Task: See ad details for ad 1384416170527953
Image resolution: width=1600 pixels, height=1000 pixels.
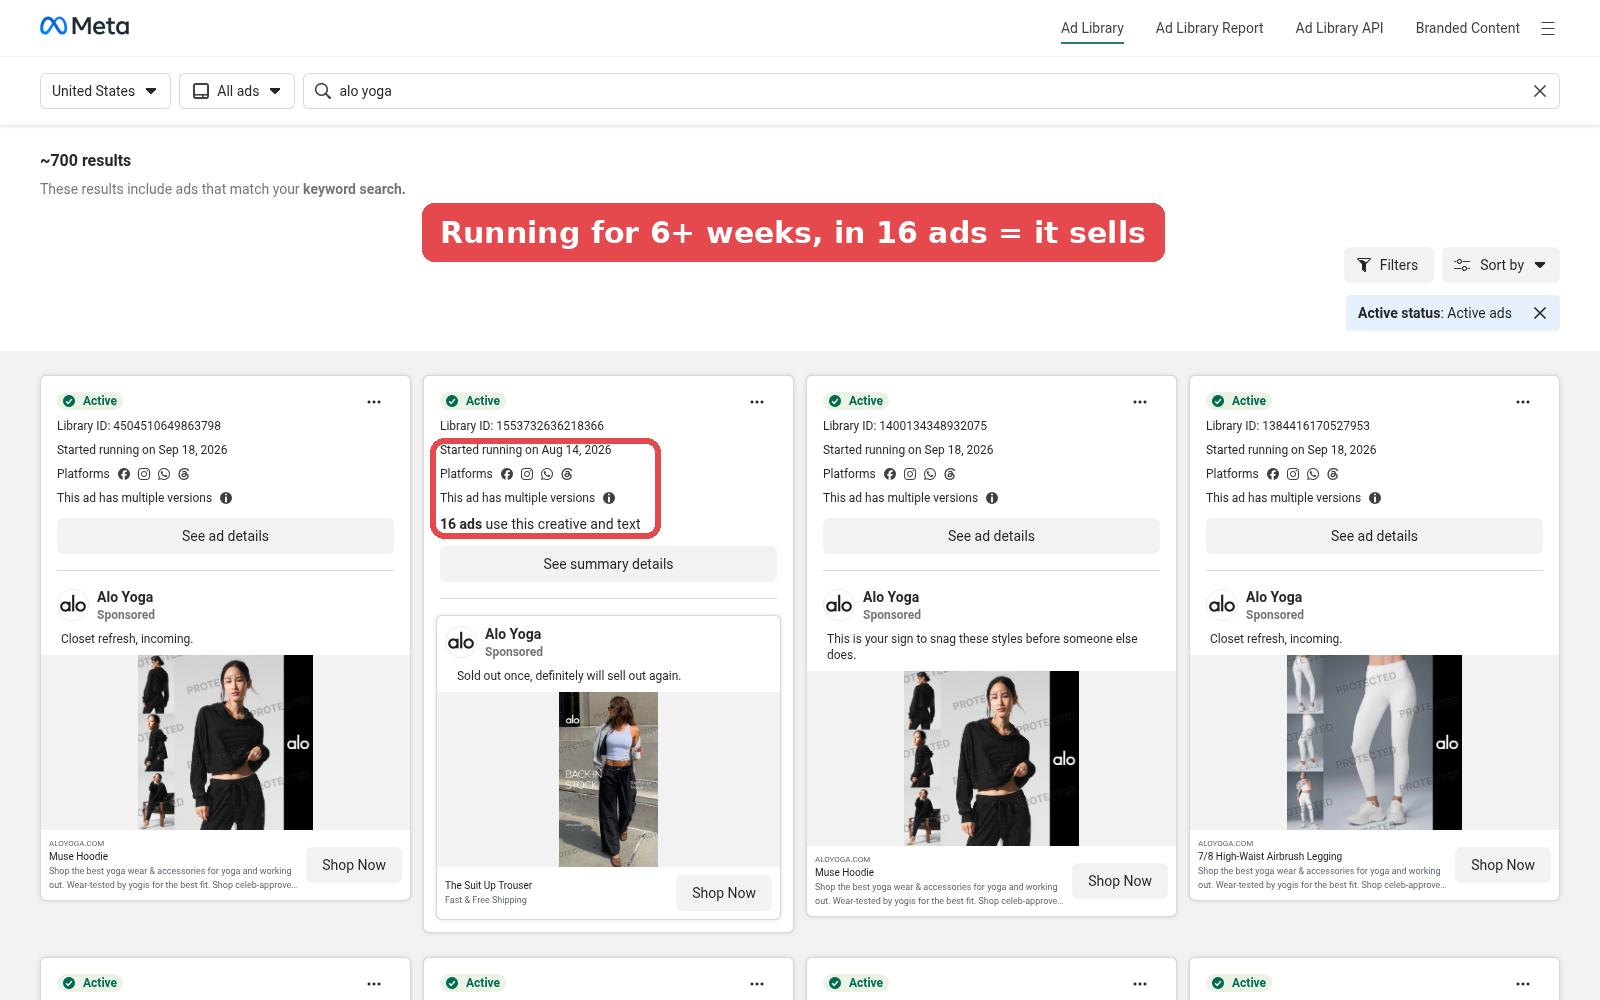Action: point(1374,536)
